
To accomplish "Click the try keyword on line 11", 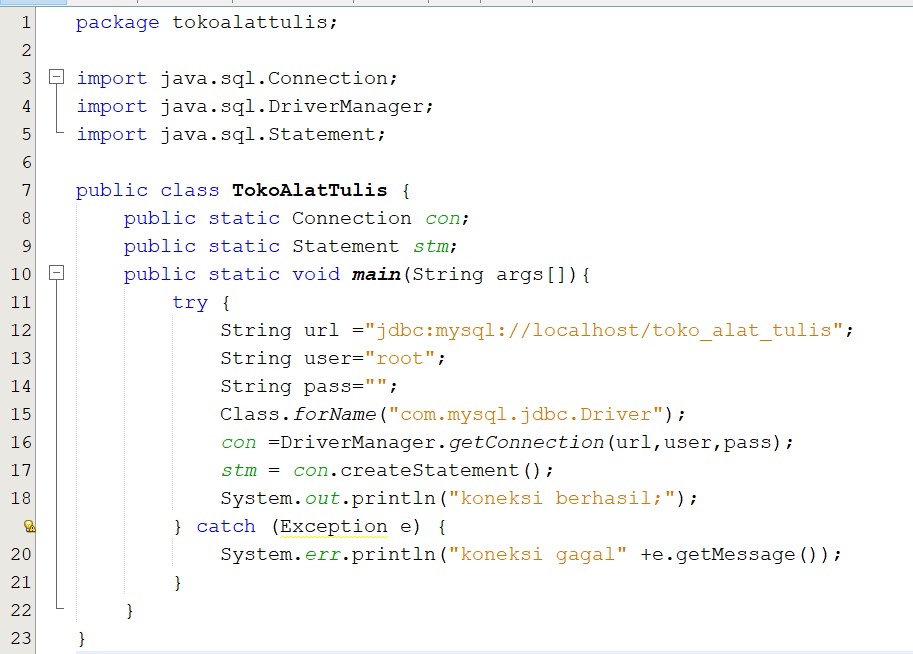I will tap(190, 302).
